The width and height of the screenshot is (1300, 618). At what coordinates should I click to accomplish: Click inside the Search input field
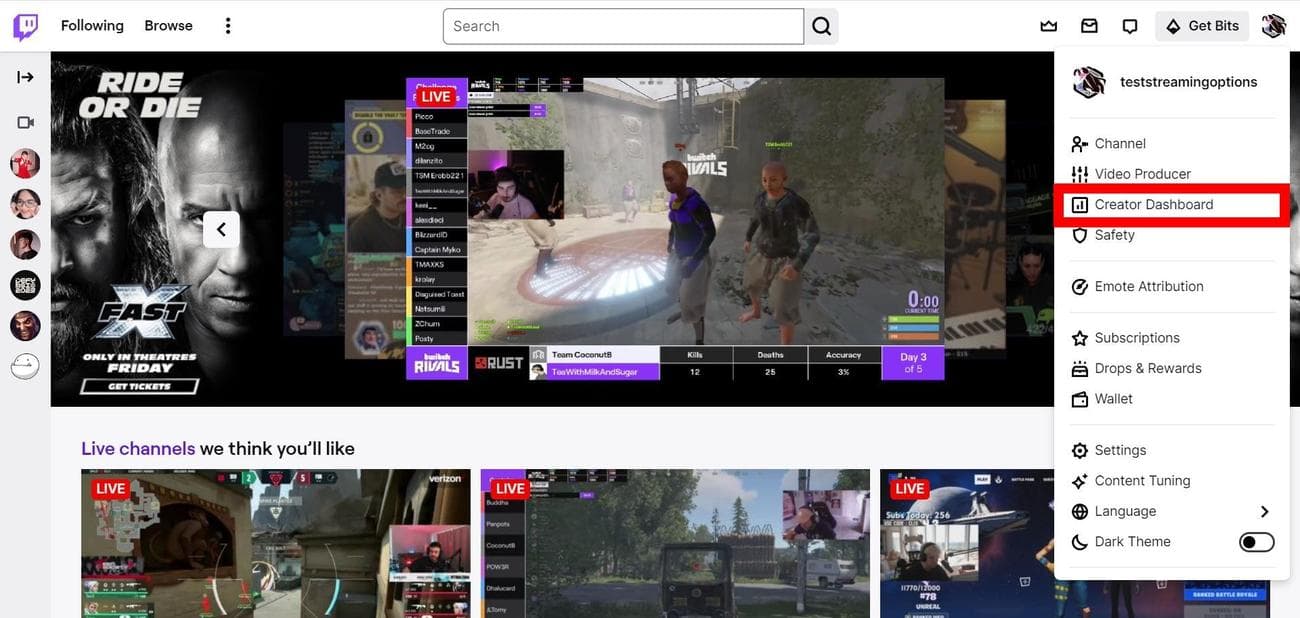point(623,26)
